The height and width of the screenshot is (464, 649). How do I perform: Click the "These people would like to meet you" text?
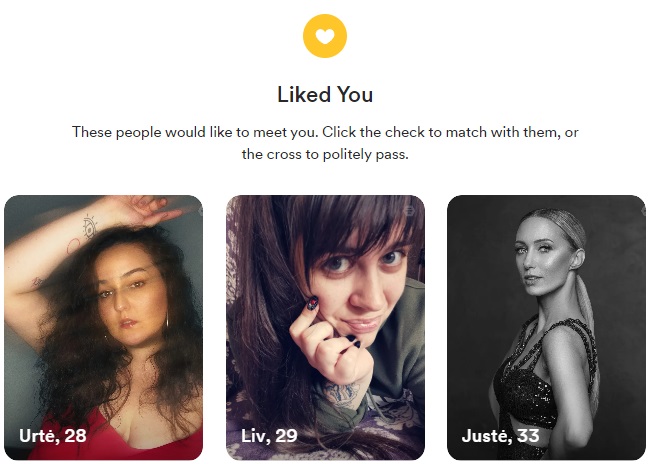point(195,132)
